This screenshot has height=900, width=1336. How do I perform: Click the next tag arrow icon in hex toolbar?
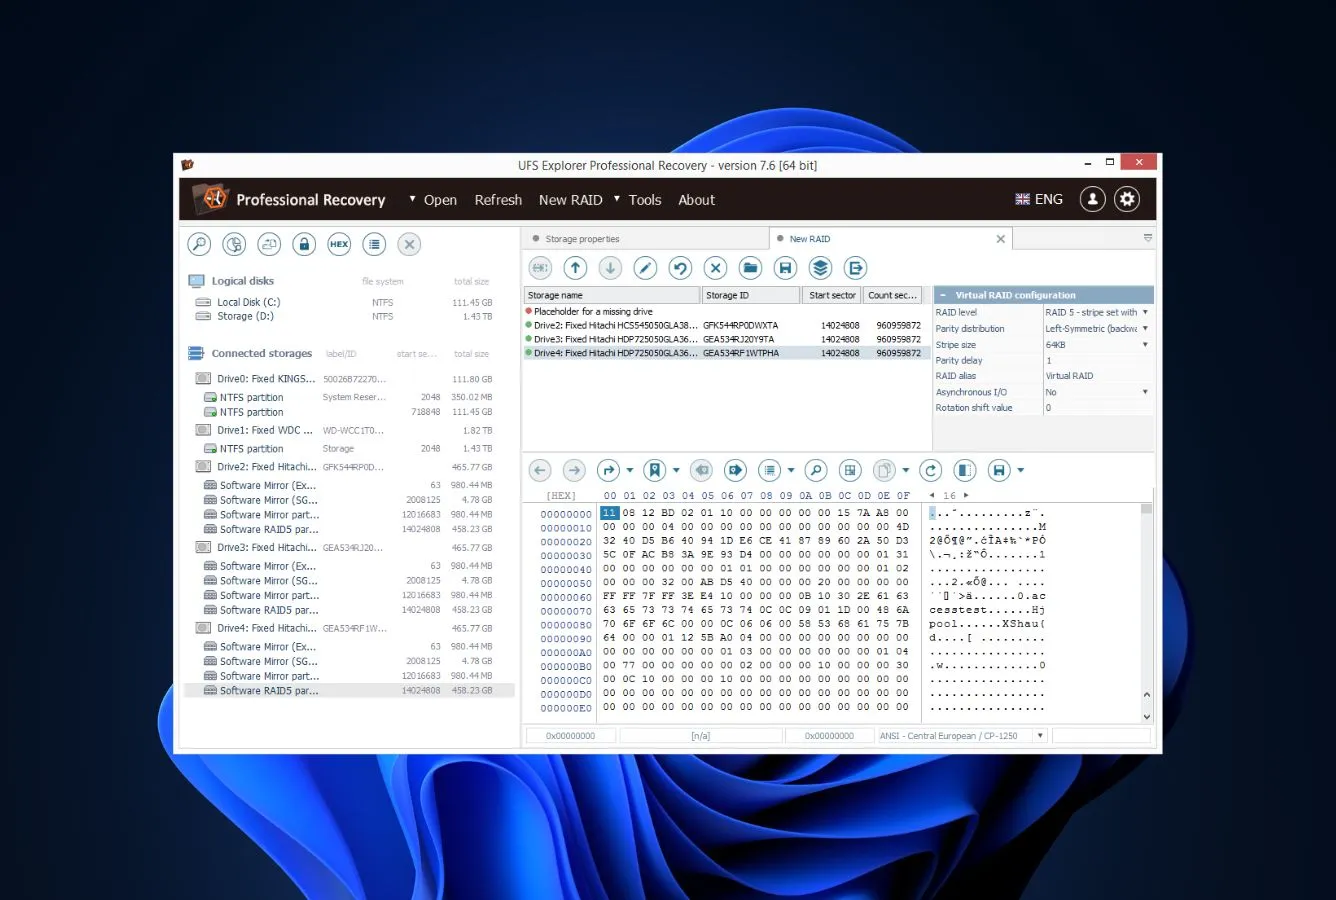[x=735, y=470]
